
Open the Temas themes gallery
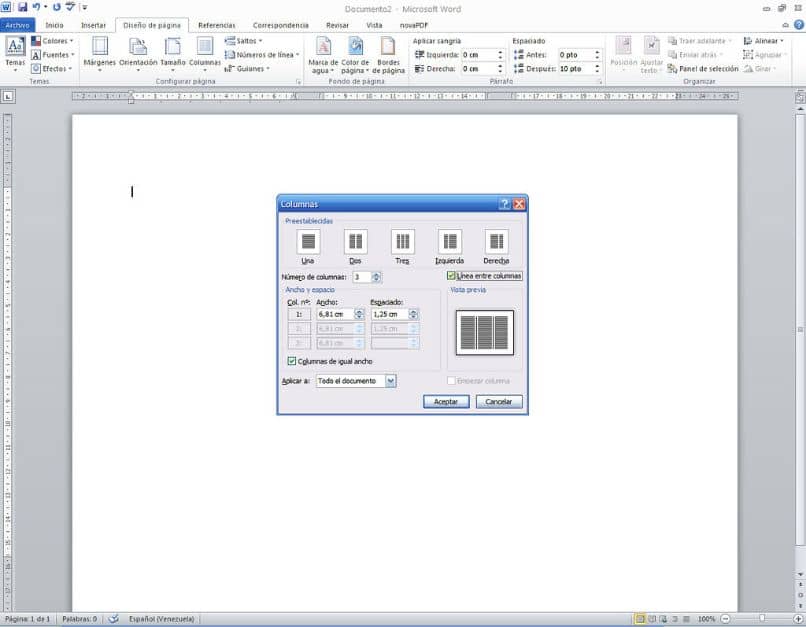(15, 53)
